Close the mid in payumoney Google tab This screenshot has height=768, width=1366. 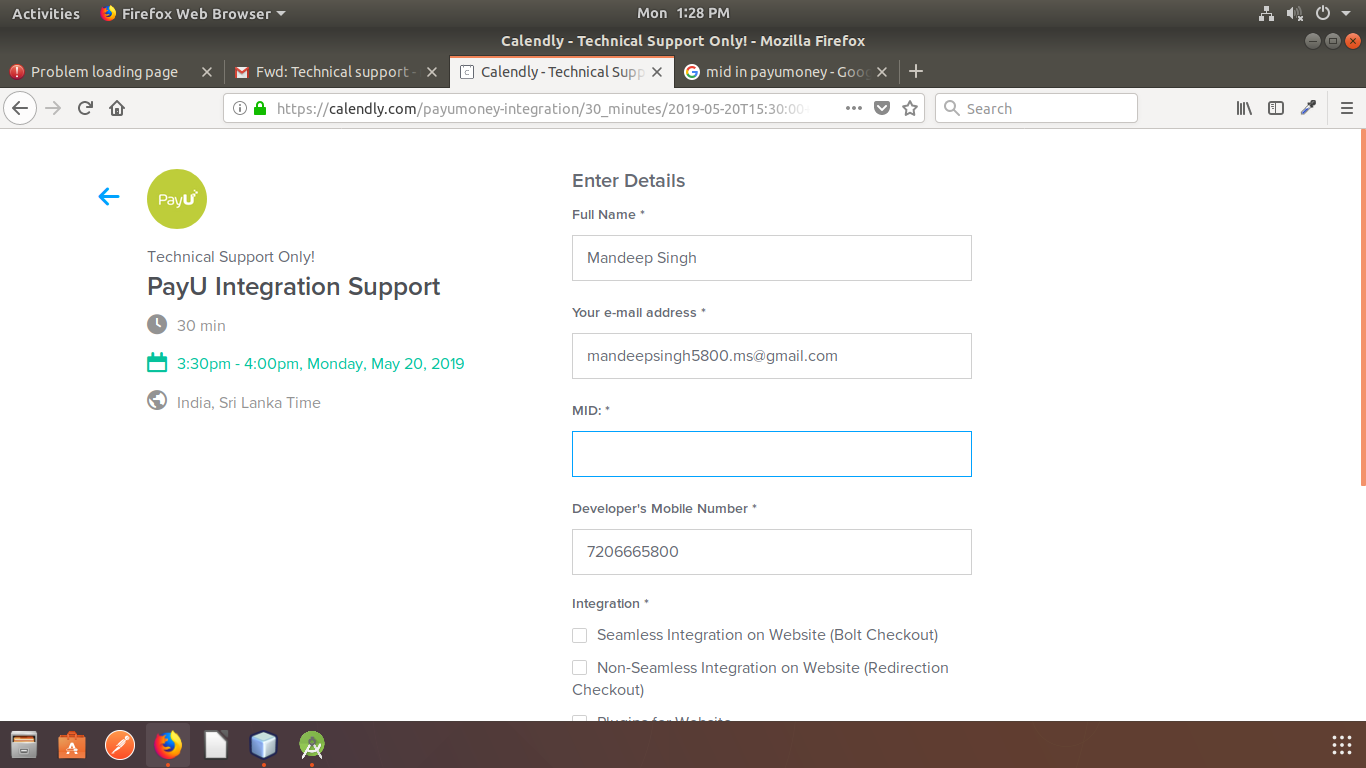pyautogui.click(x=882, y=72)
